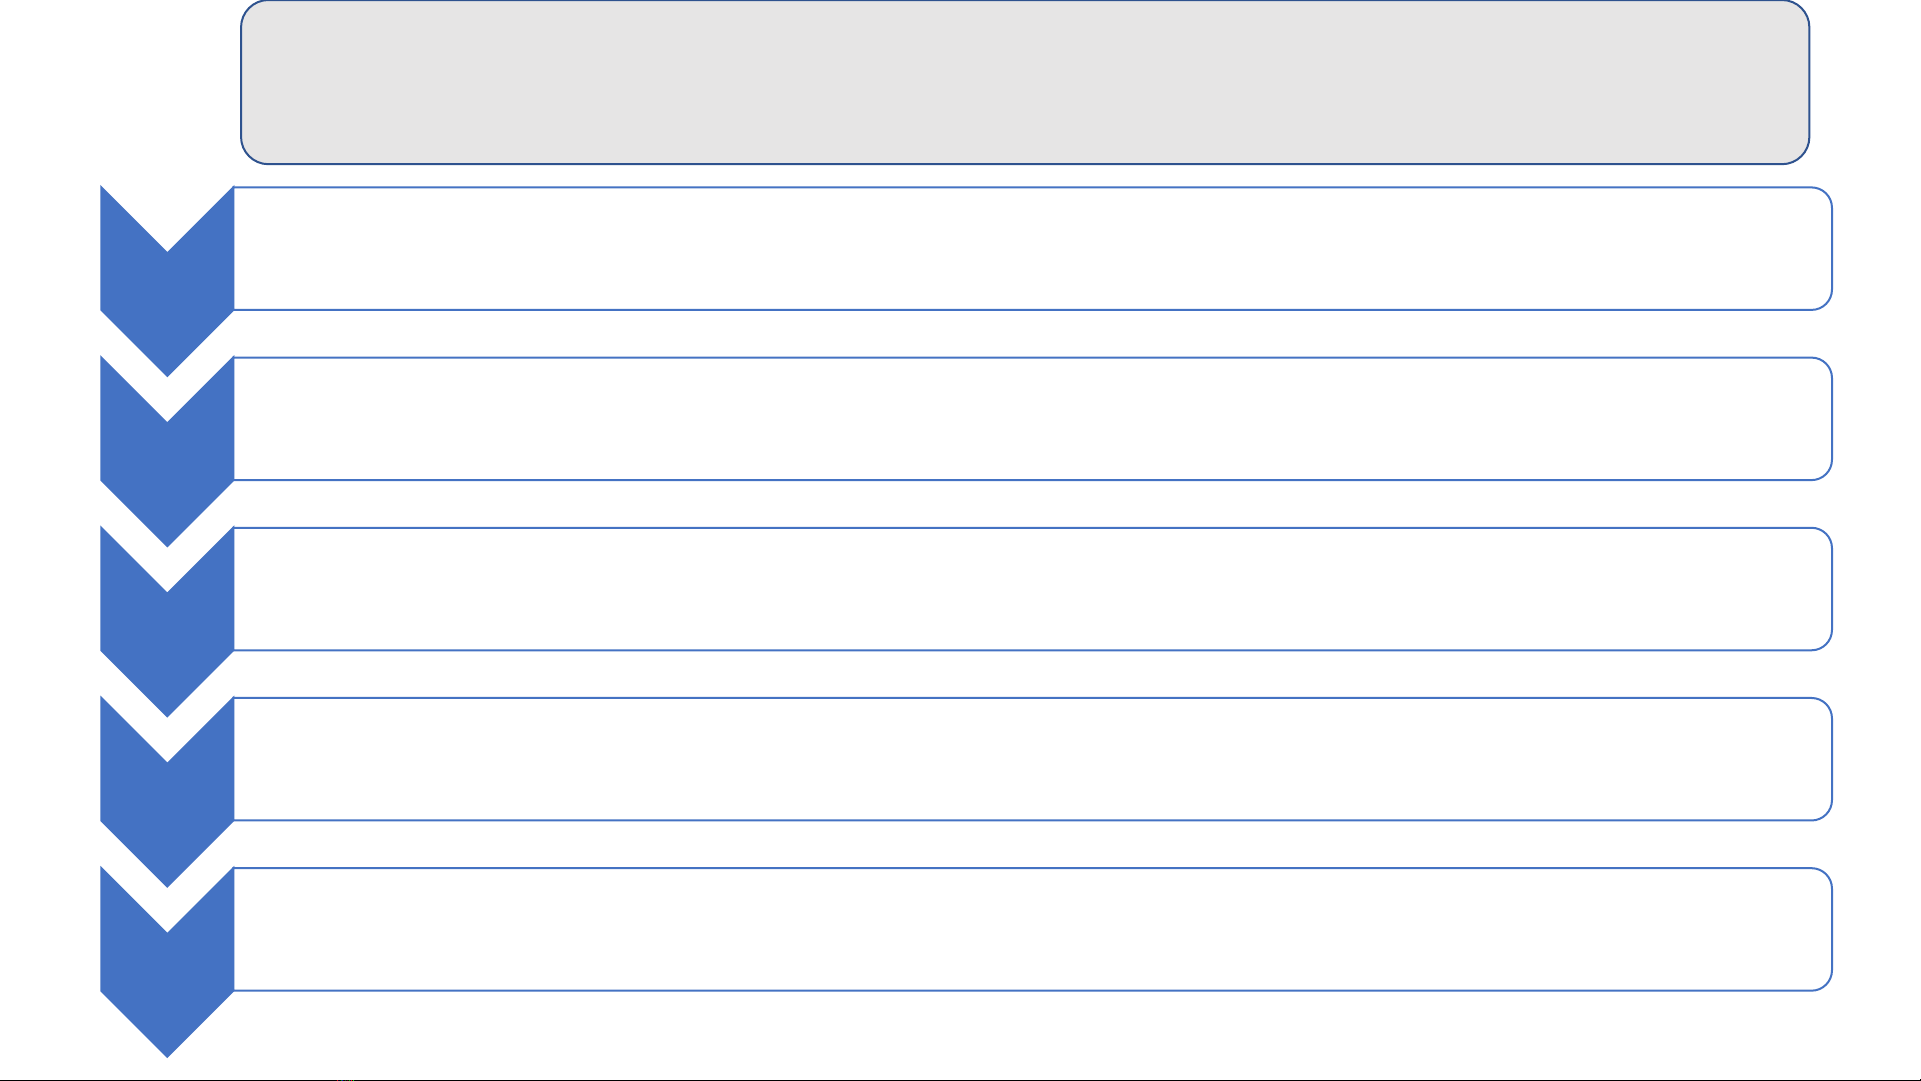Click the blue outline of the second white box
Image resolution: width=1921 pixels, height=1081 pixels.
[x=1033, y=357]
